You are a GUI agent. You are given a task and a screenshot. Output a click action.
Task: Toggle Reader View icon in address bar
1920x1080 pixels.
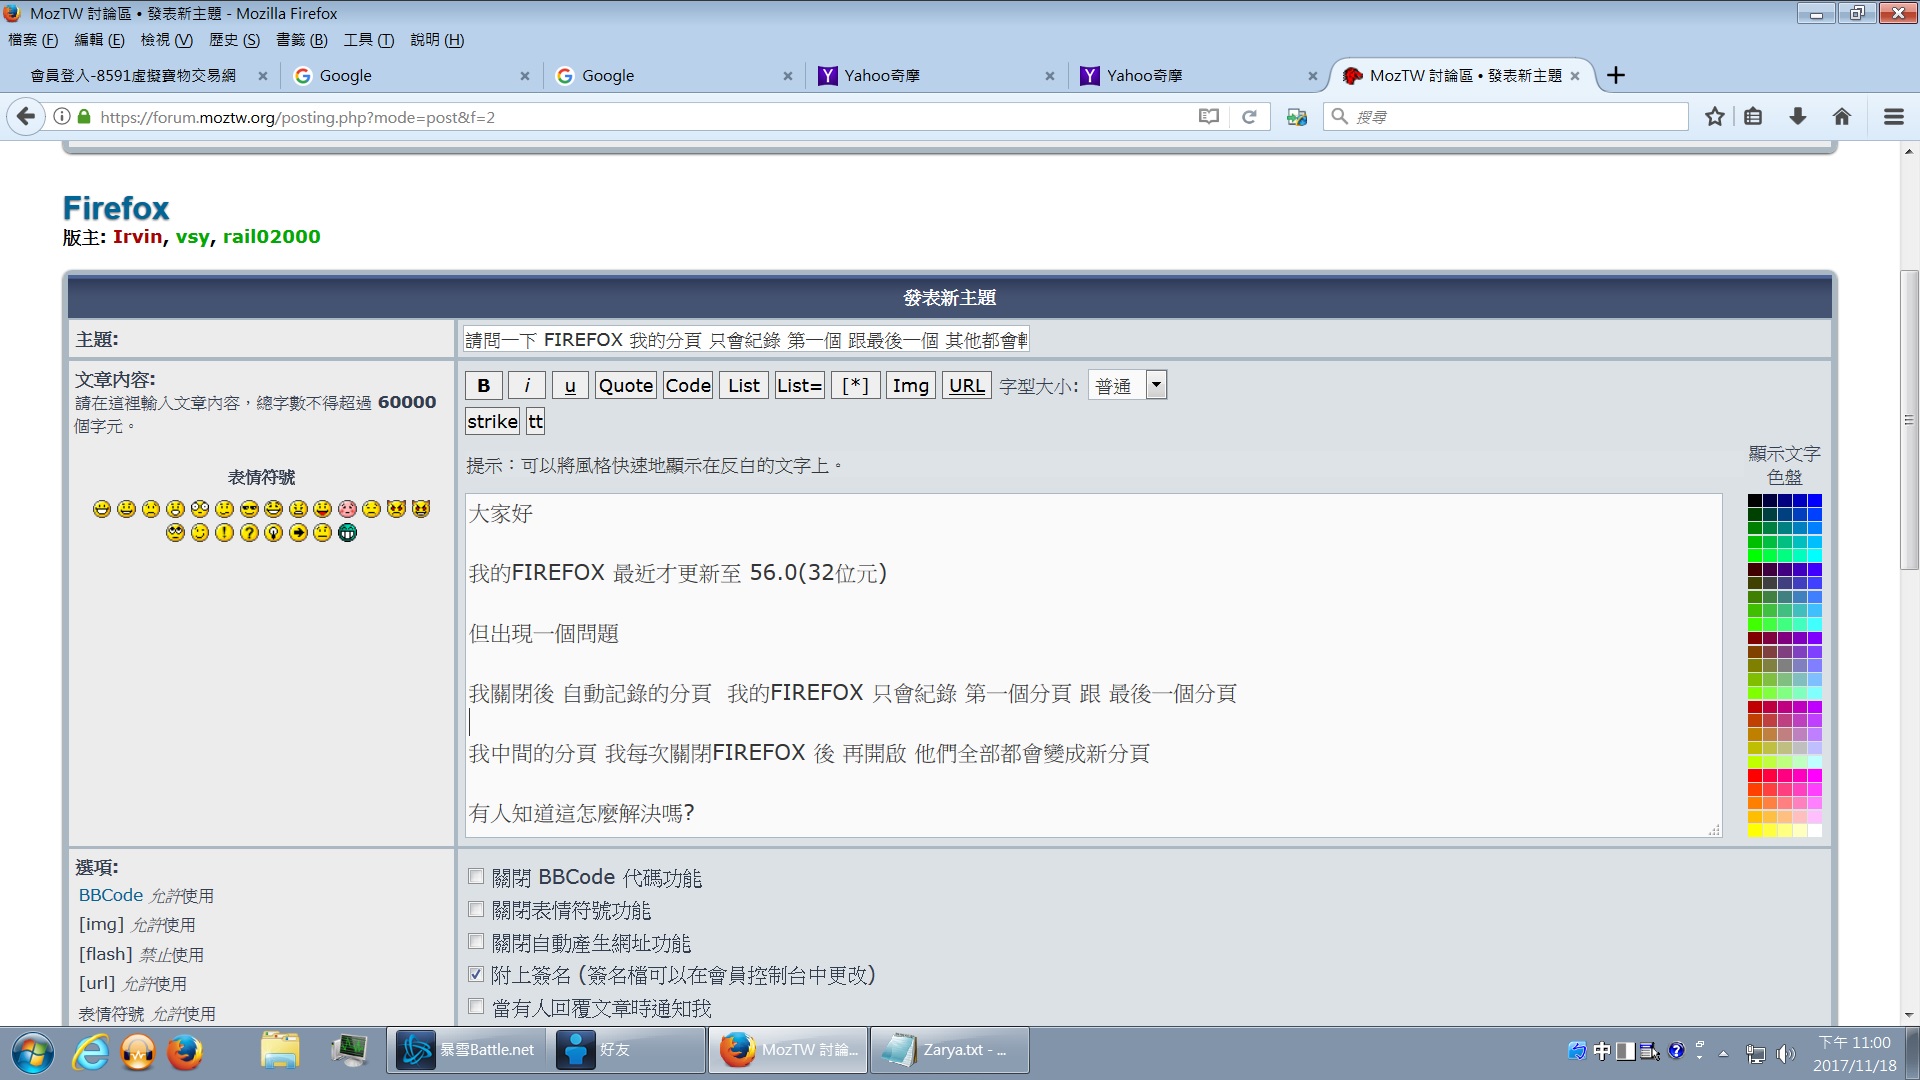1208,117
